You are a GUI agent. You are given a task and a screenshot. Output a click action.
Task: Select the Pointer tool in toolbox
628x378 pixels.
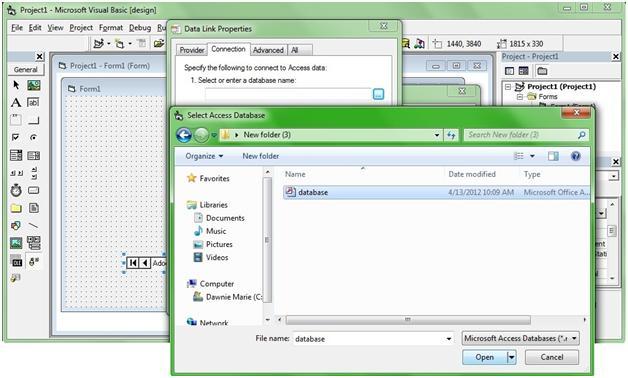(16, 85)
